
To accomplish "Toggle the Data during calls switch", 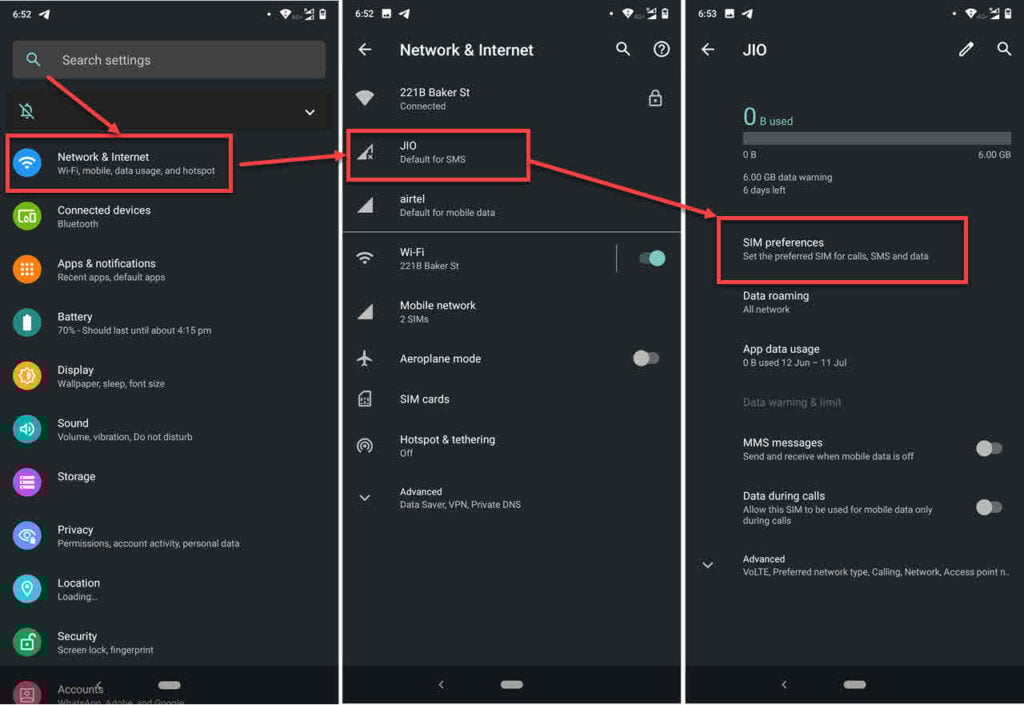I will tap(989, 507).
